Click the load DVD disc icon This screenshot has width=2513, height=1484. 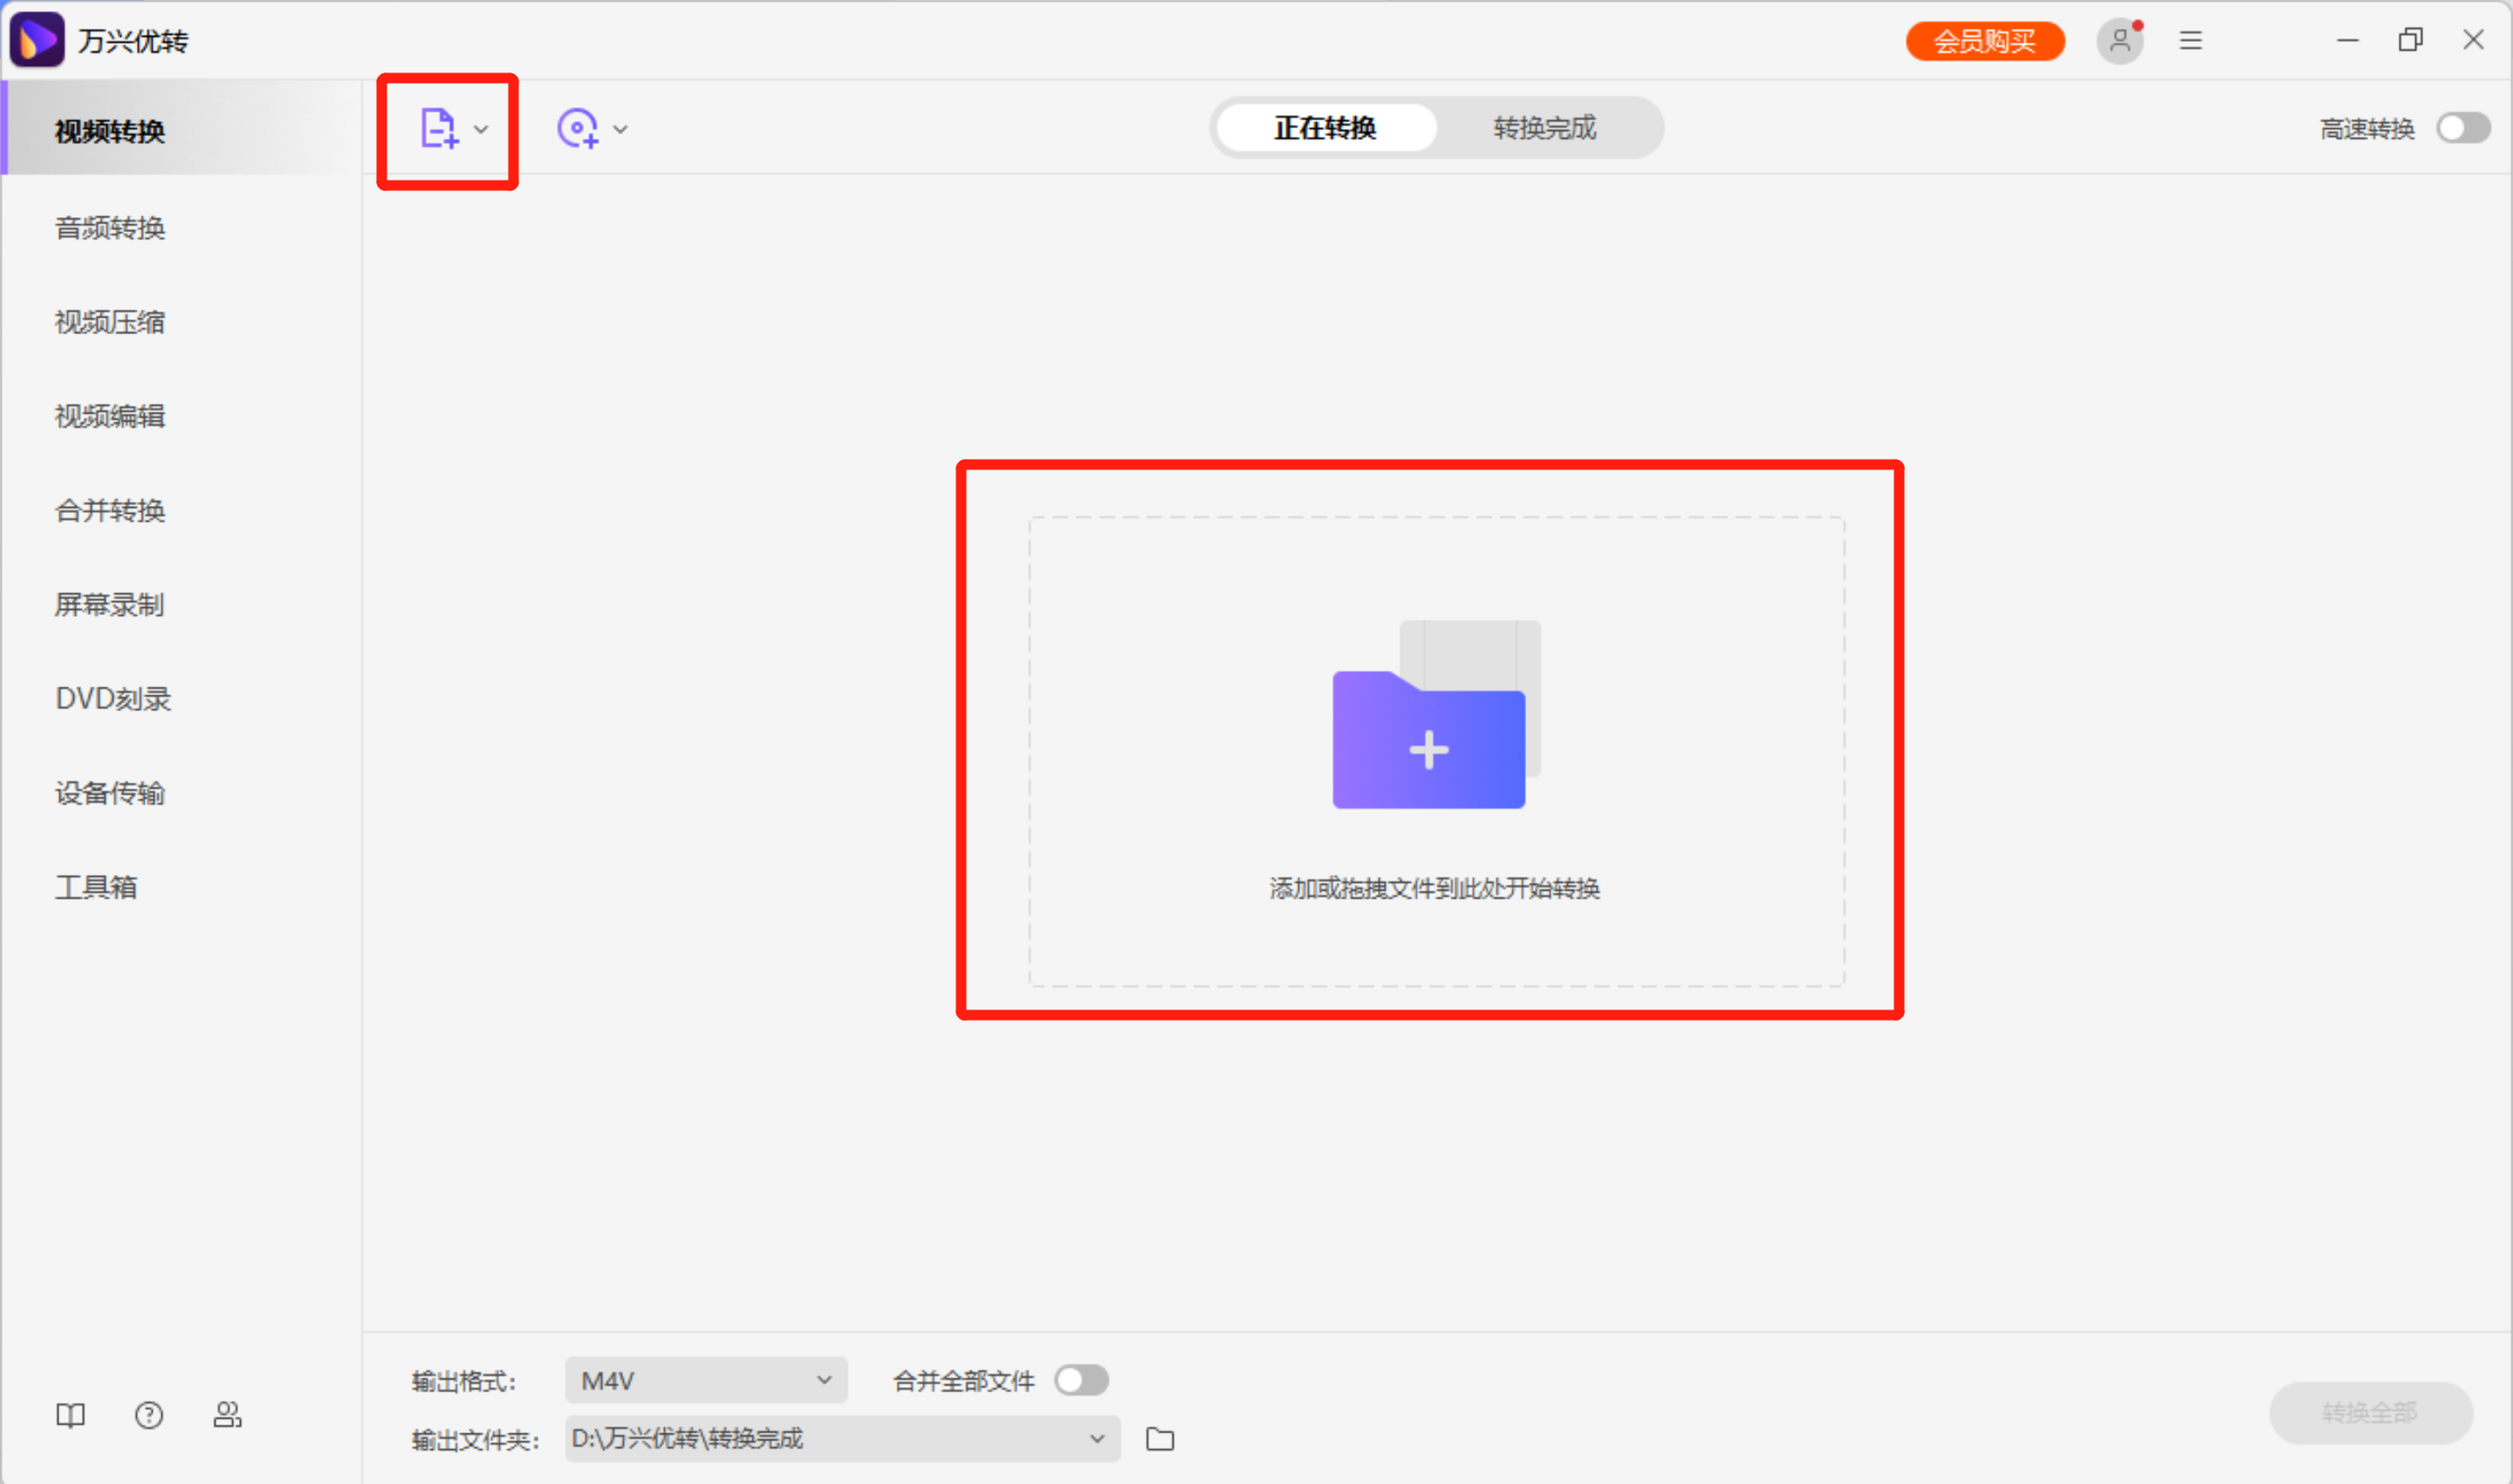click(577, 129)
